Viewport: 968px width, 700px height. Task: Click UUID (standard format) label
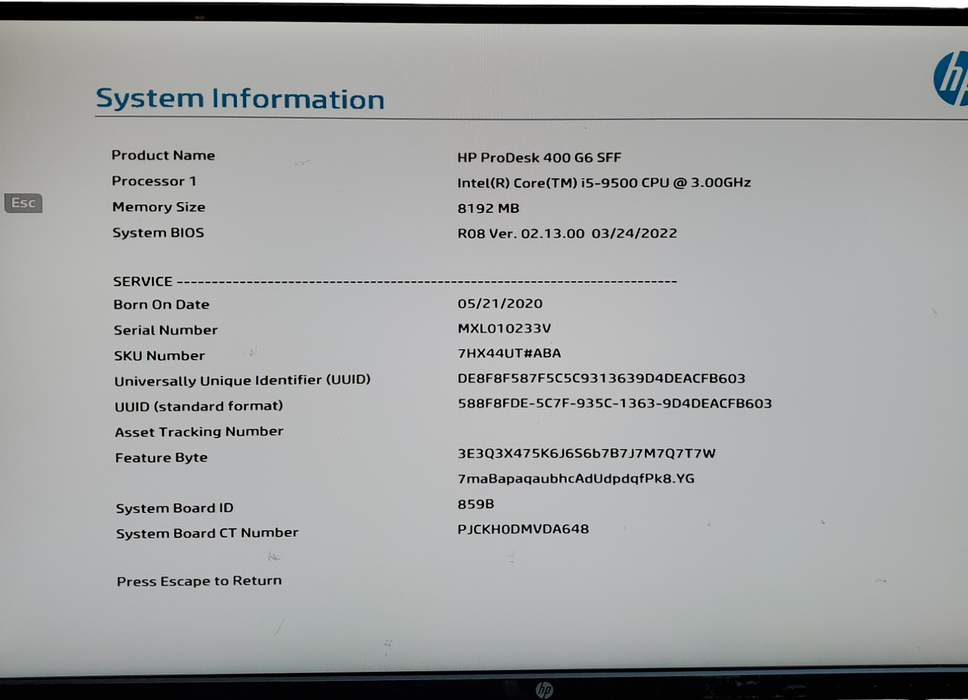199,406
